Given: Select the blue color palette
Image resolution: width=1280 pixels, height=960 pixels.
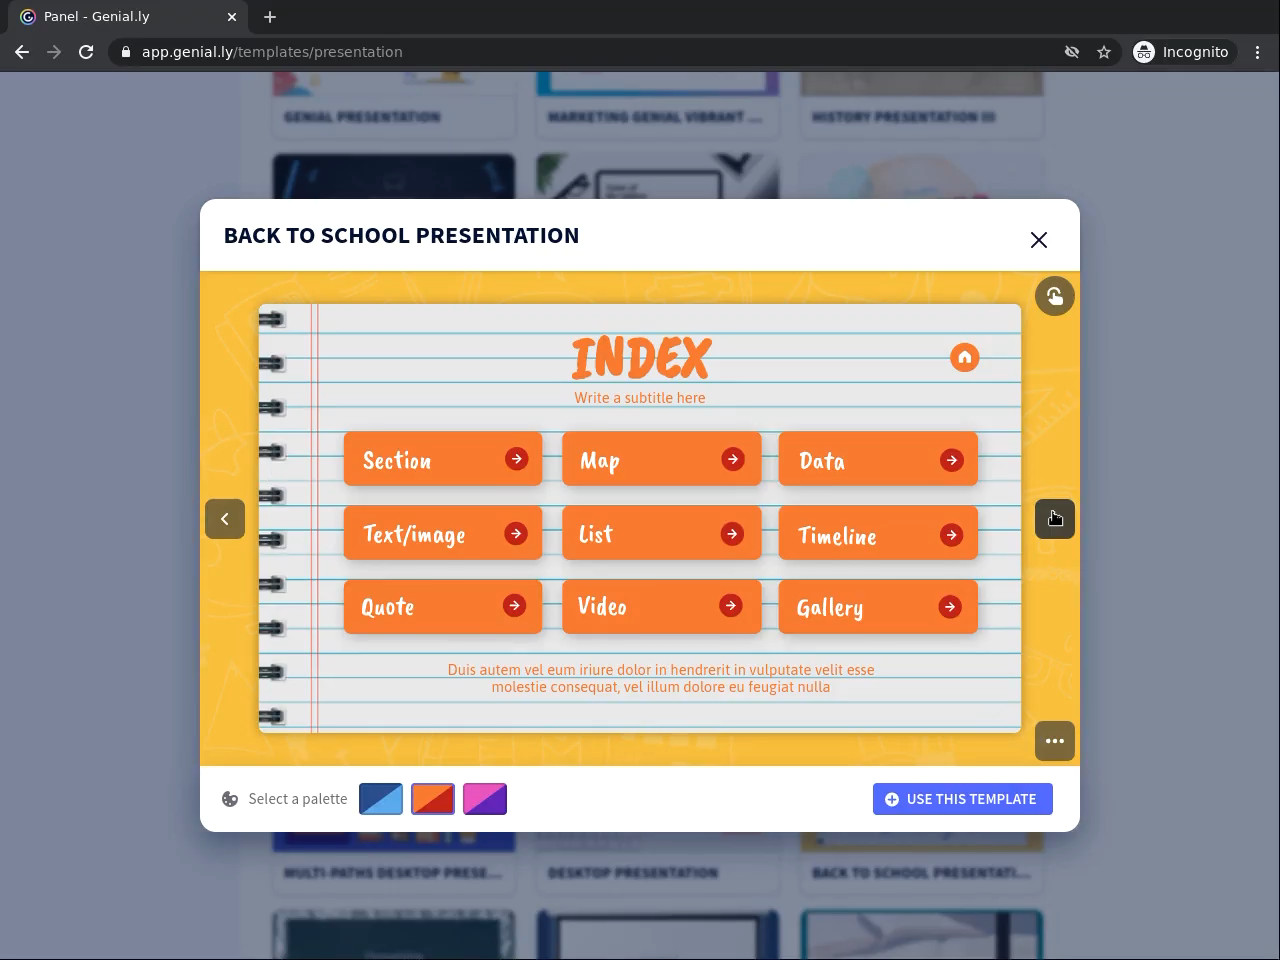Looking at the screenshot, I should coord(381,799).
